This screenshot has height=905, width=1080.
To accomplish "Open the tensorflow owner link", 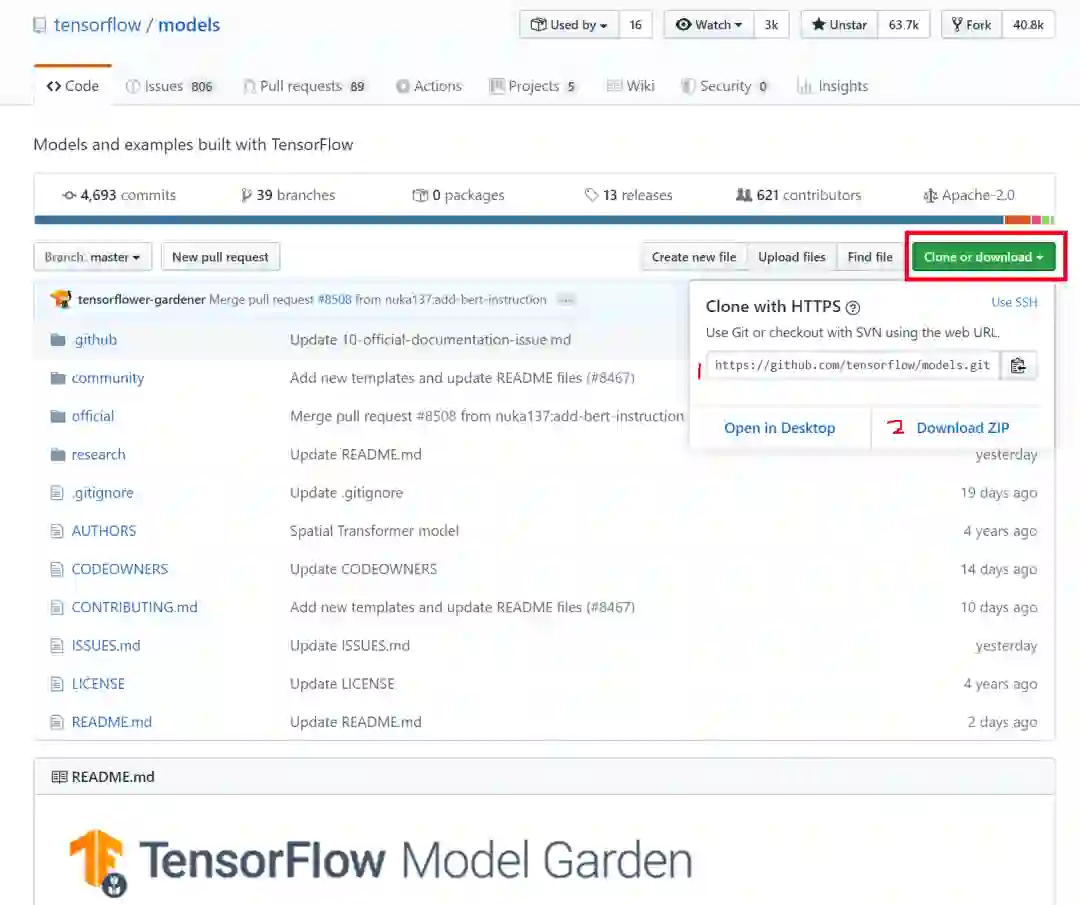I will [97, 25].
